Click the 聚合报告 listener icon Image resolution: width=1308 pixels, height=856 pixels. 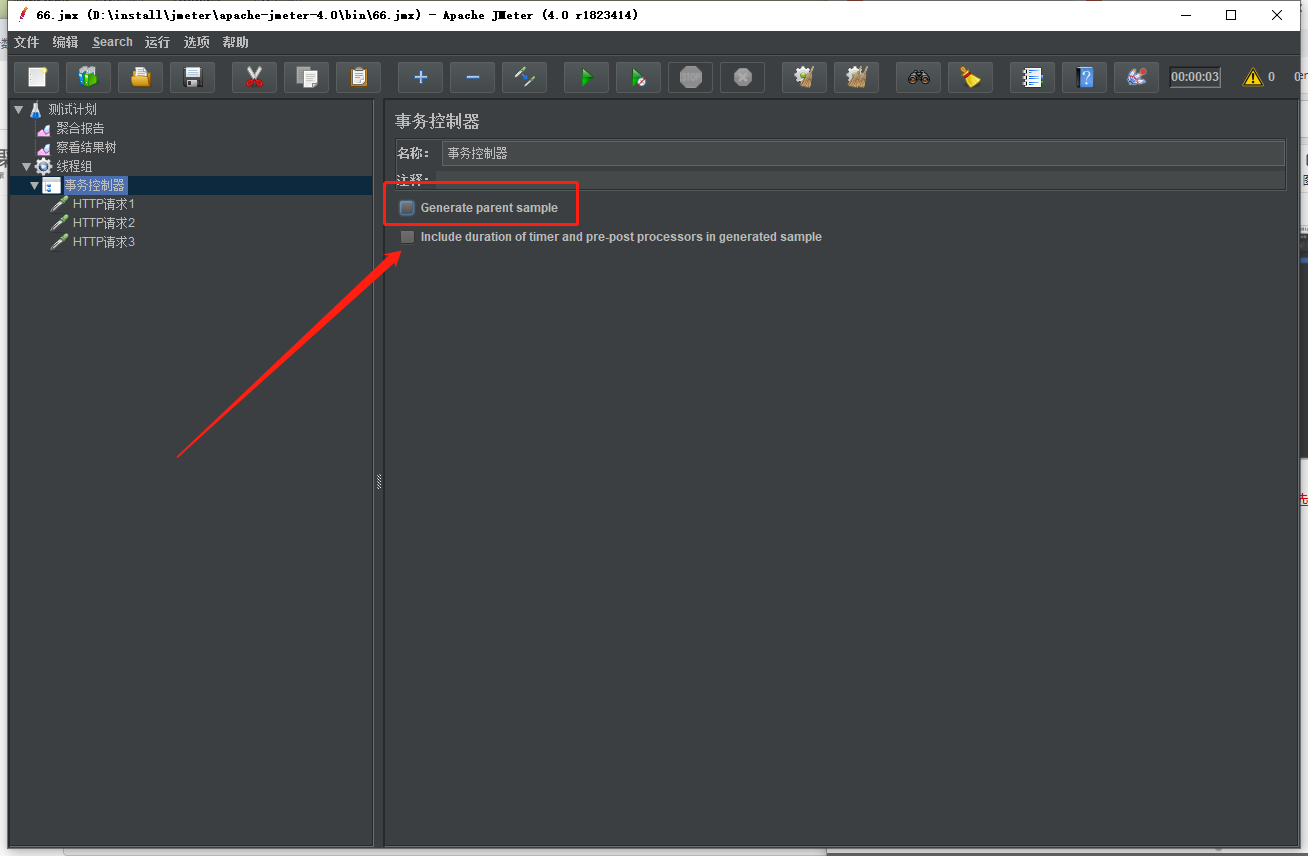pos(43,129)
